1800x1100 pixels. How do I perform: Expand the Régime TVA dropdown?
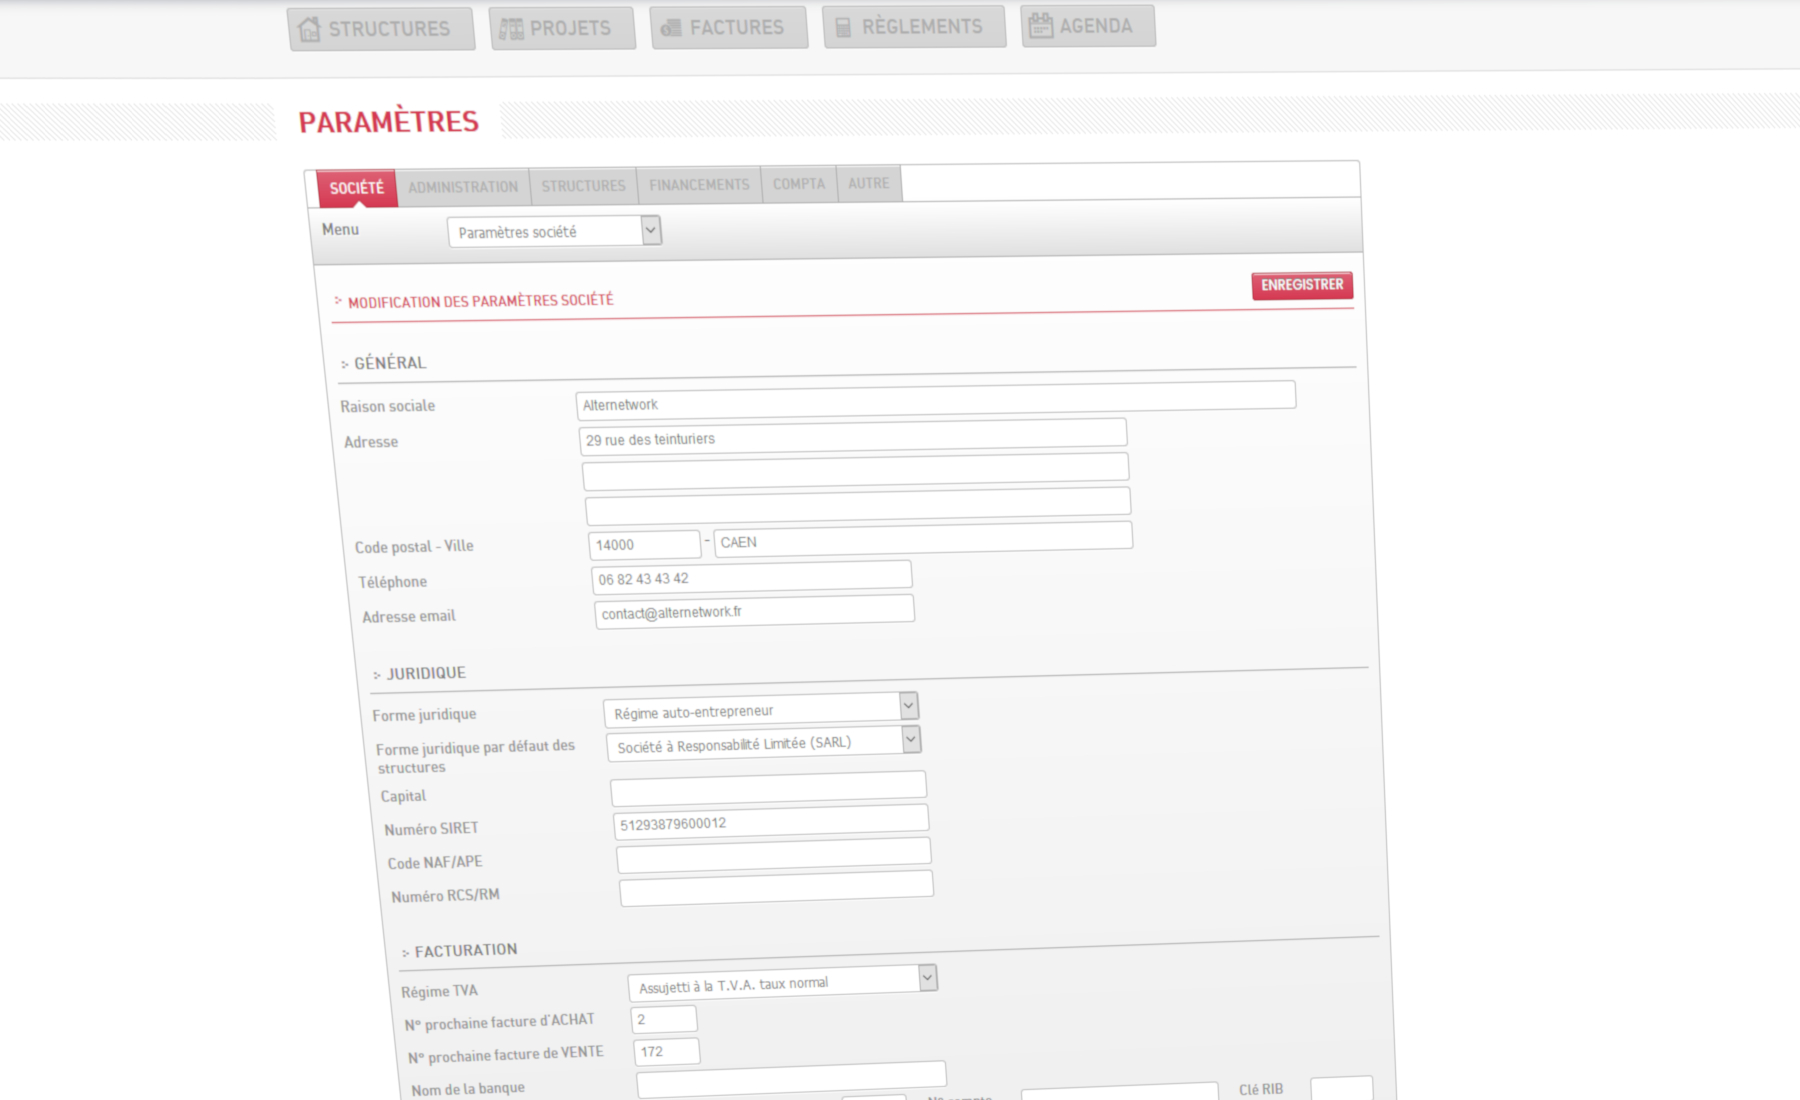pos(783,983)
